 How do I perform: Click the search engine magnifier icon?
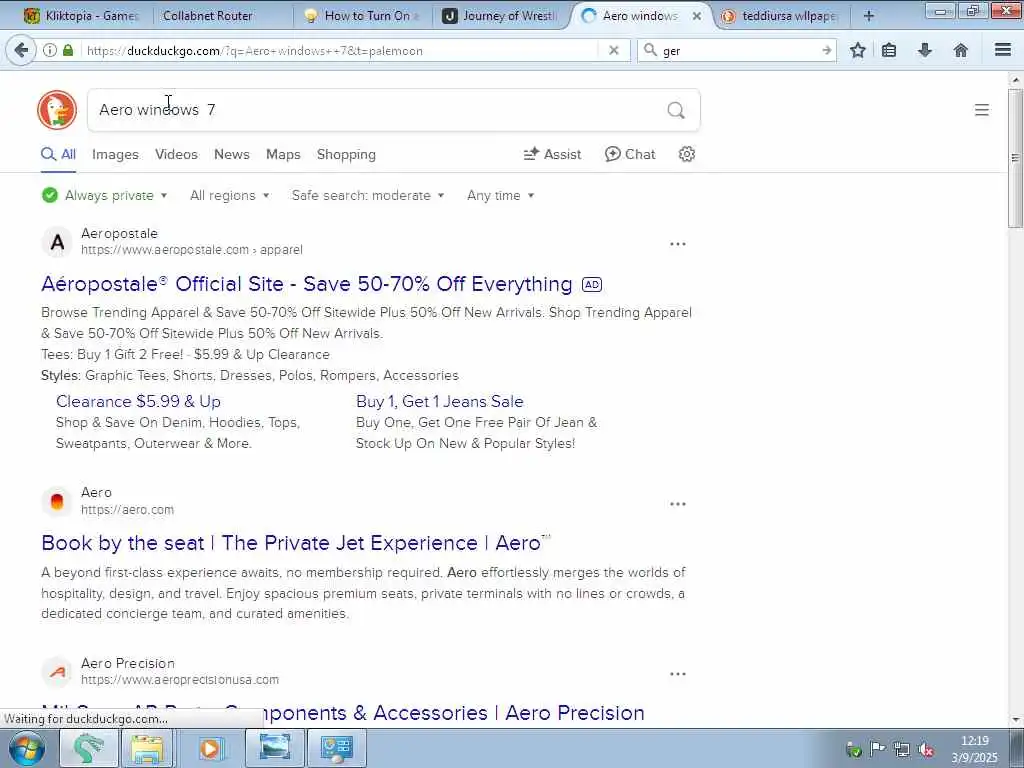(x=650, y=50)
